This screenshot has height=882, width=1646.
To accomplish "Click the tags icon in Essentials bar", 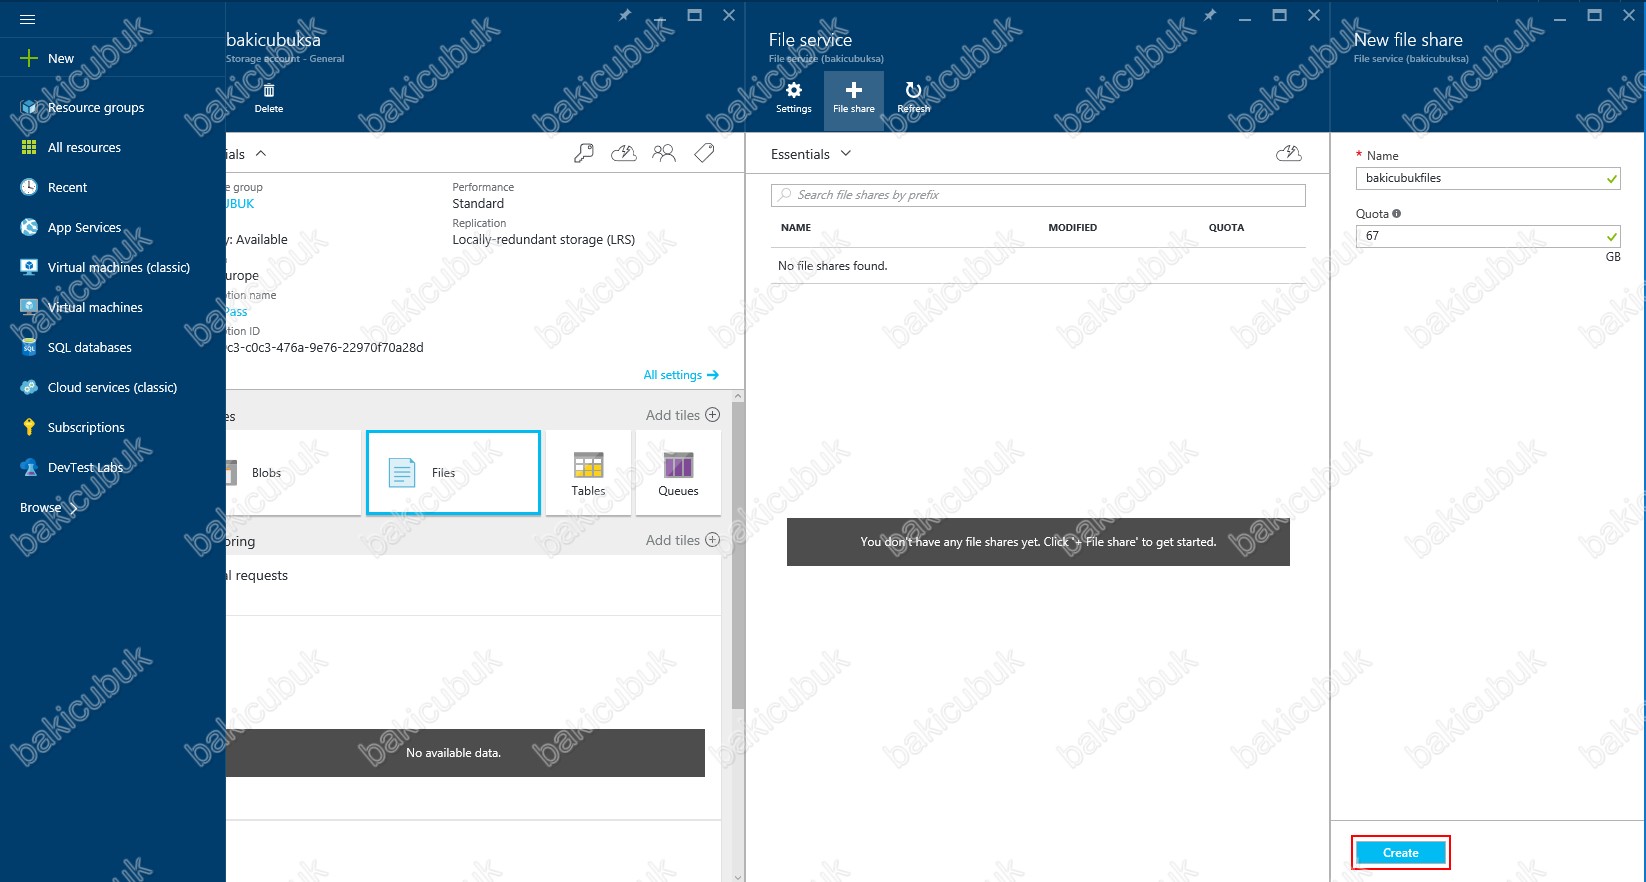I will coord(704,153).
